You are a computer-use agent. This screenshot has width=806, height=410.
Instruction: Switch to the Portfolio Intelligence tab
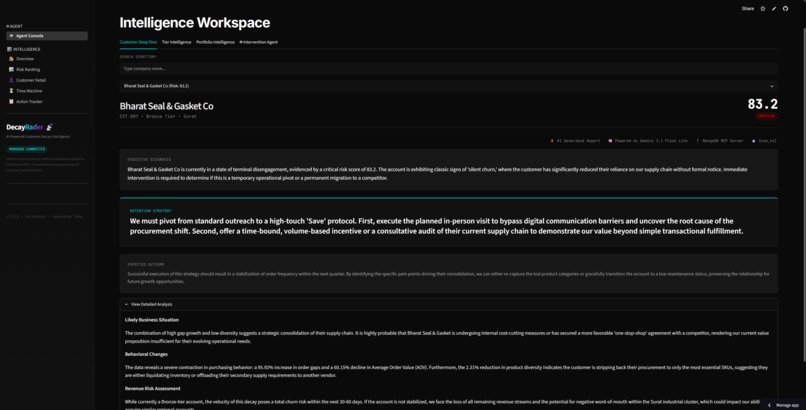[x=215, y=42]
